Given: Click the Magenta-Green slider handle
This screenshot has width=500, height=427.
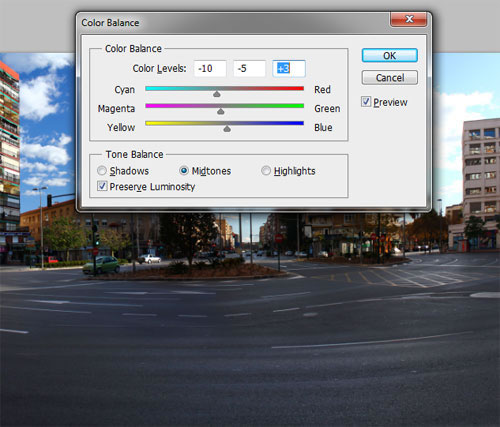Looking at the screenshot, I should (x=221, y=111).
